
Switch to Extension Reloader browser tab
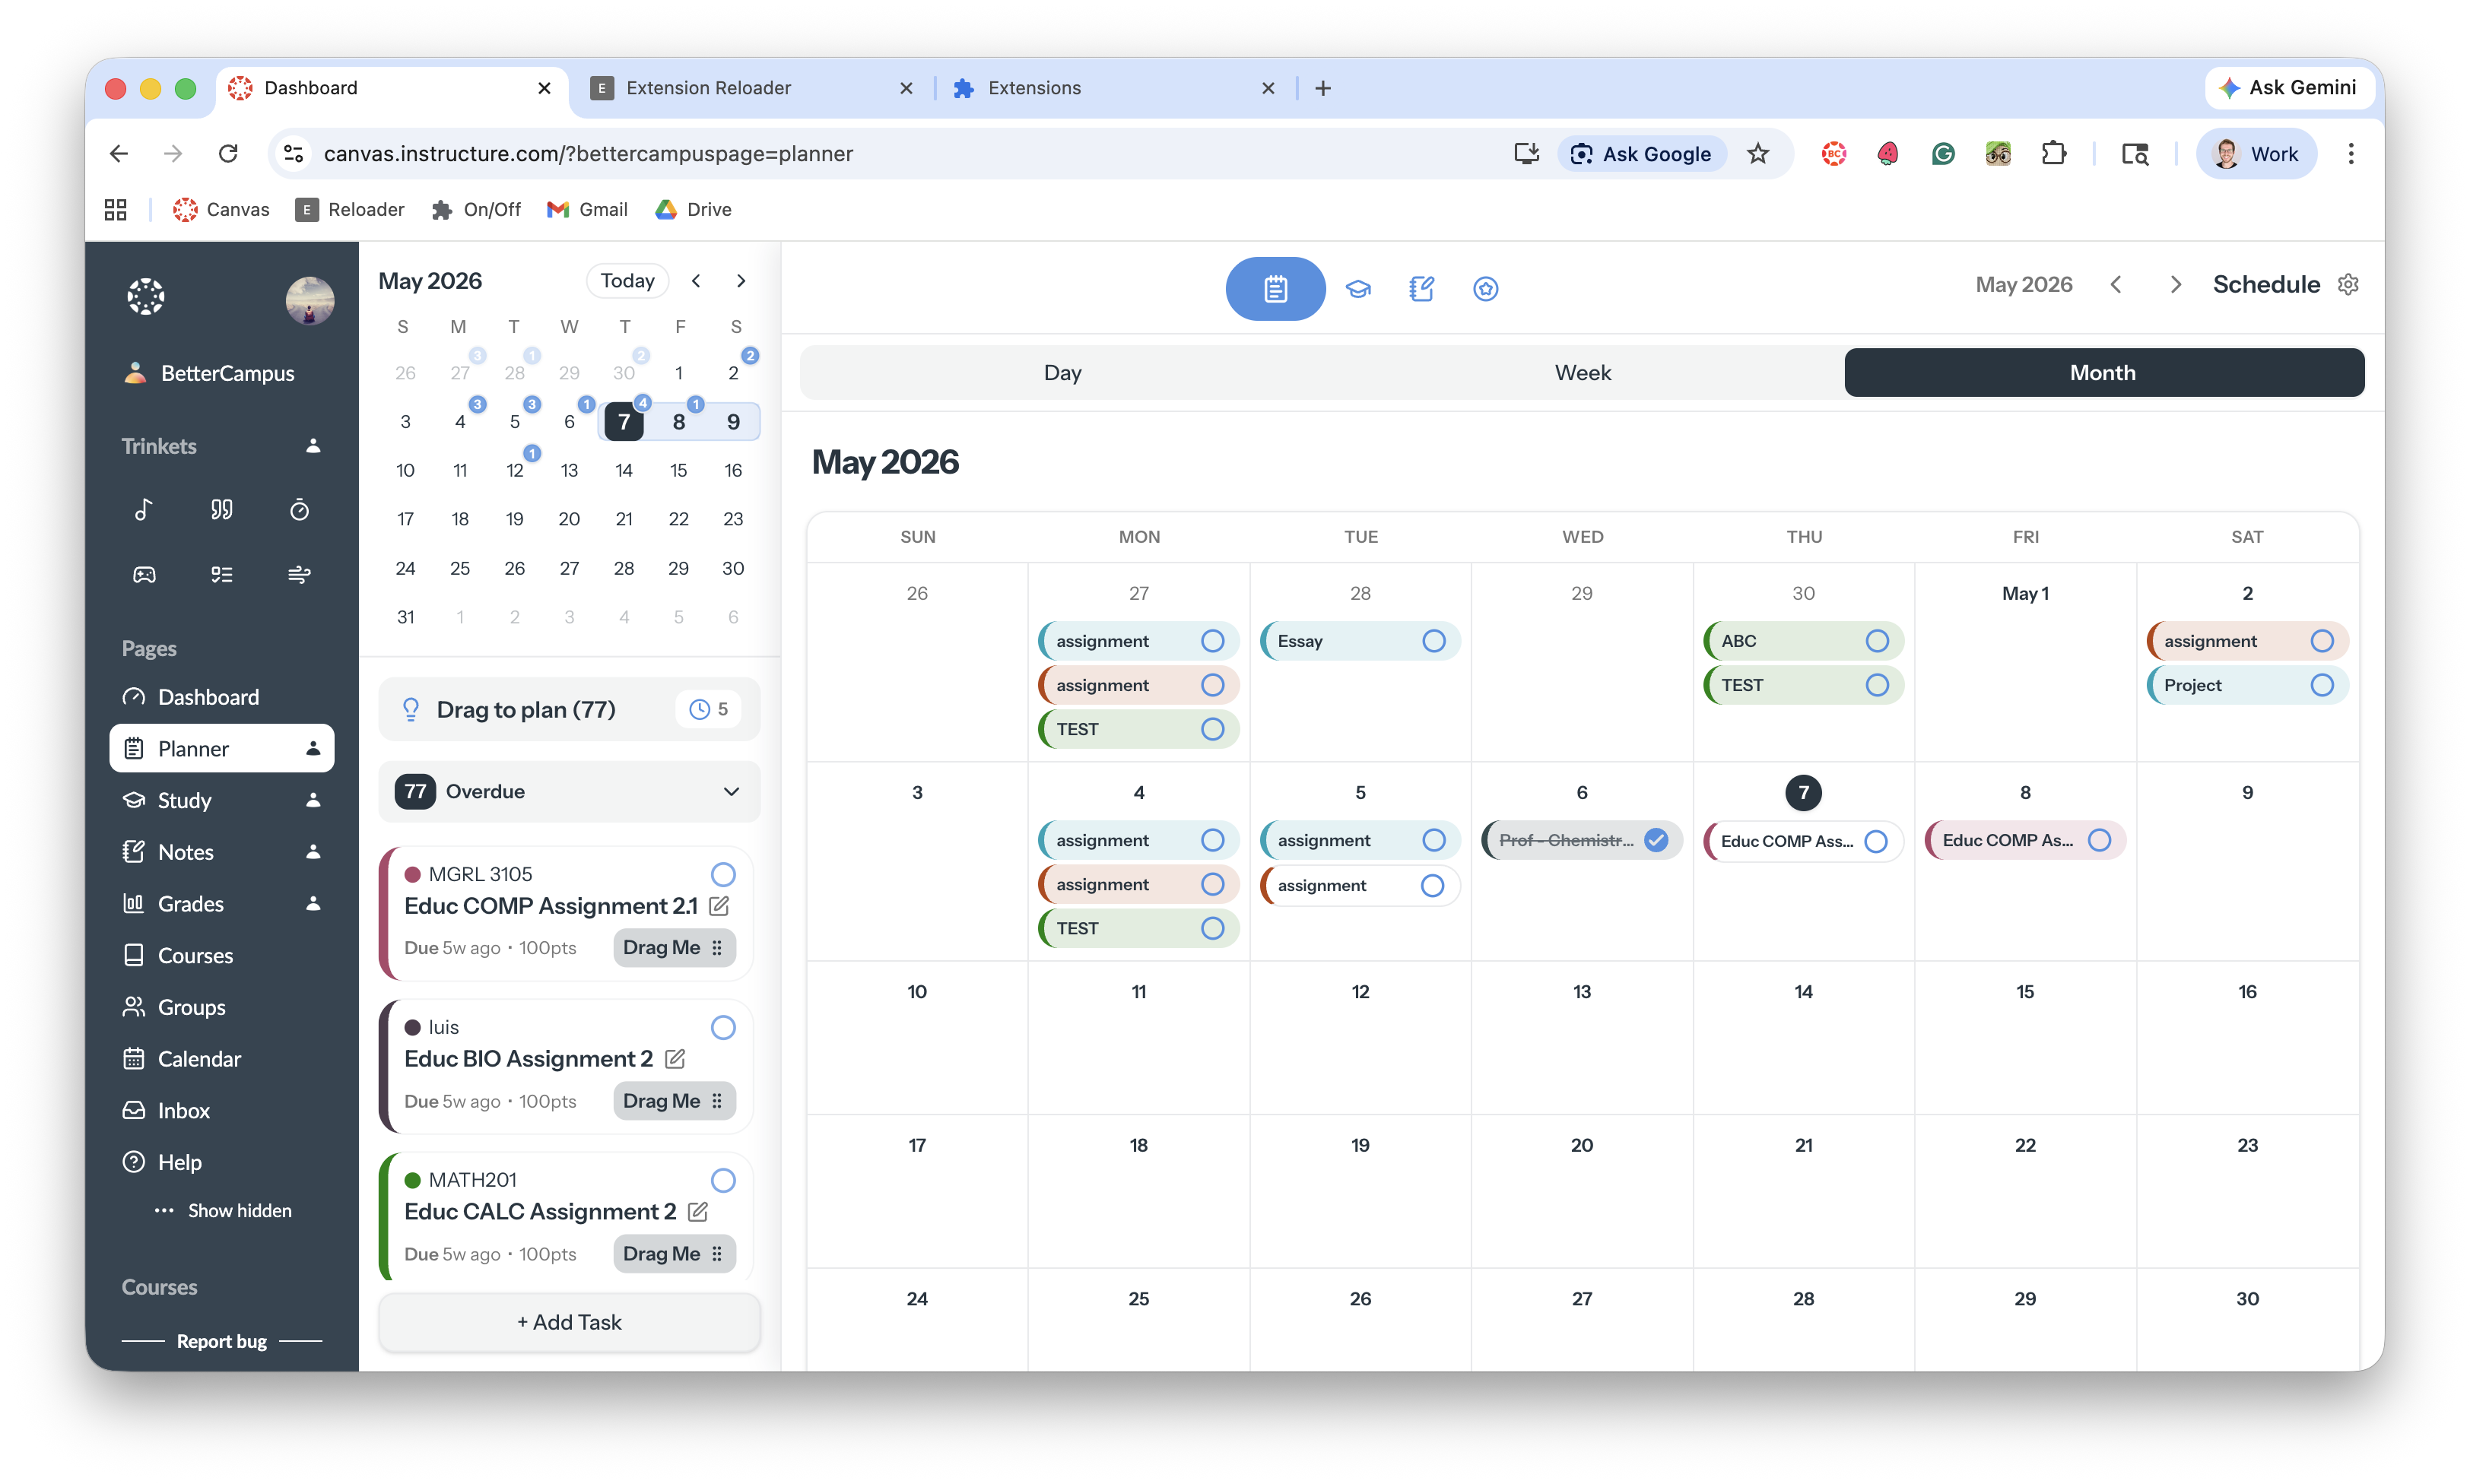coord(752,88)
